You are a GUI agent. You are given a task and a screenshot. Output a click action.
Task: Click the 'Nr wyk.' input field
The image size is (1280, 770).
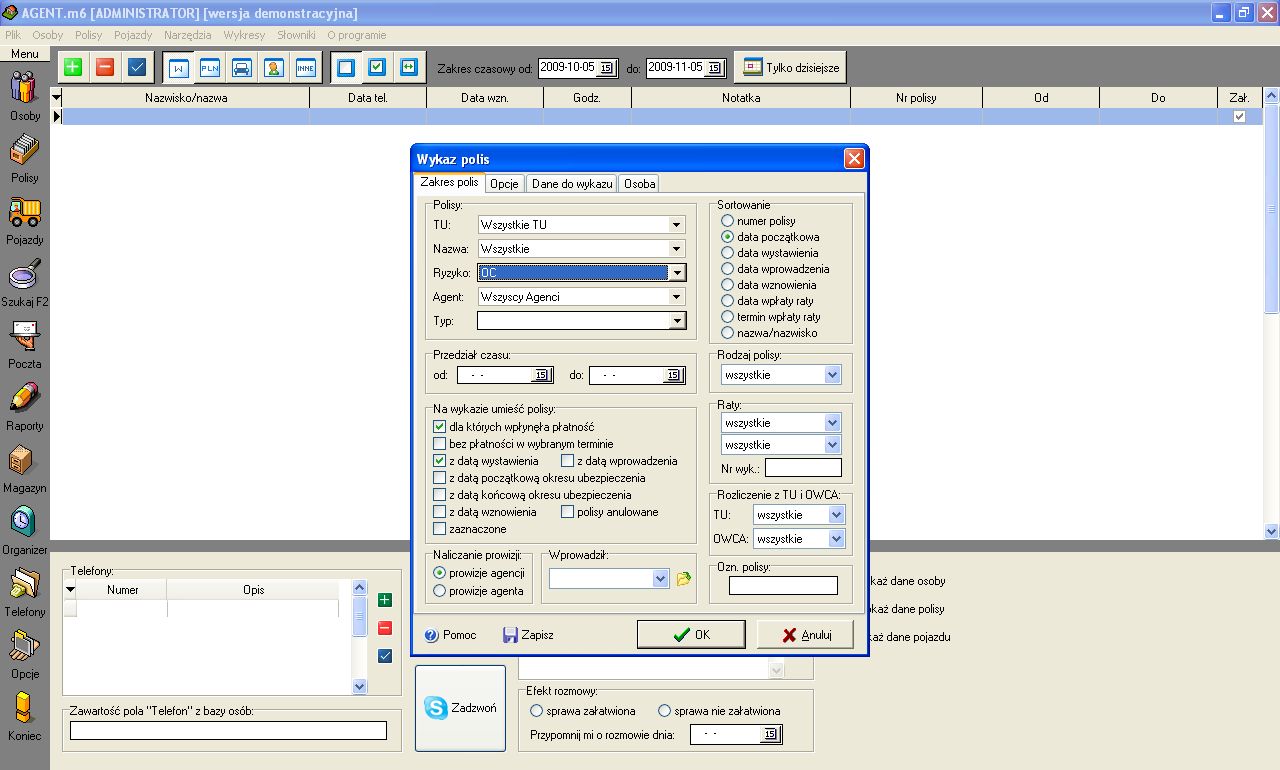(x=803, y=468)
